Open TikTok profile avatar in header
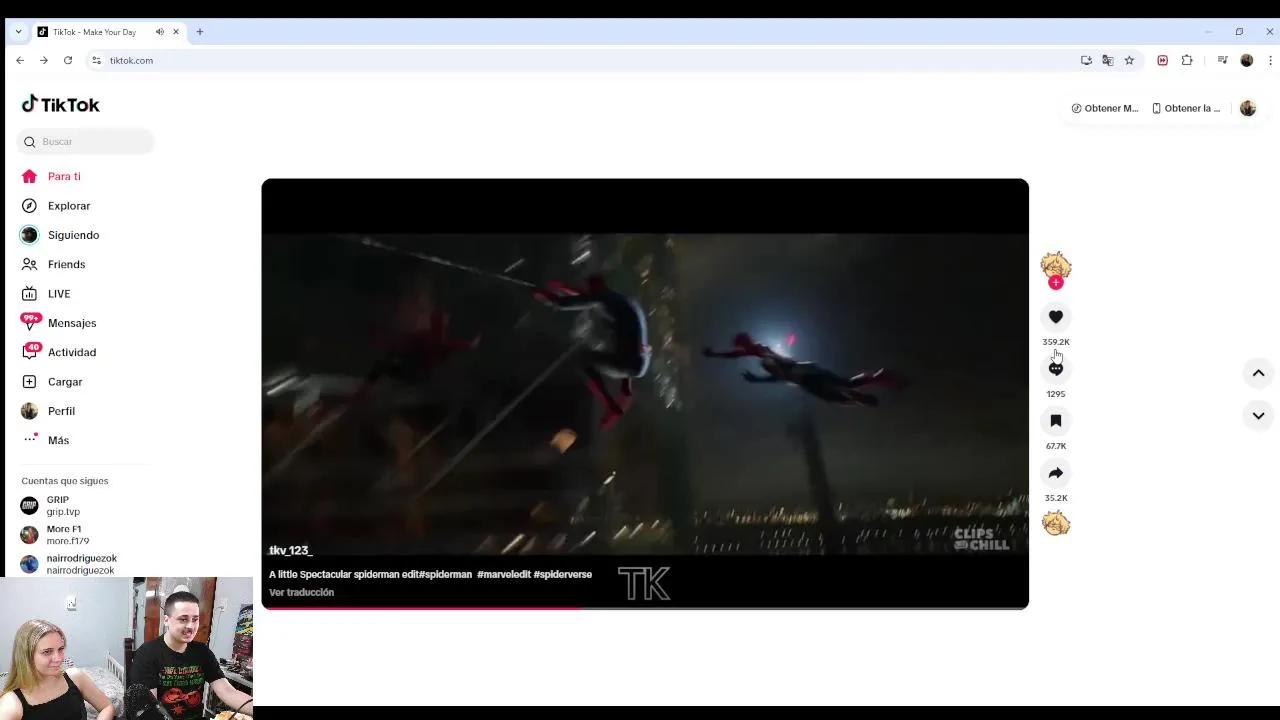 1248,108
